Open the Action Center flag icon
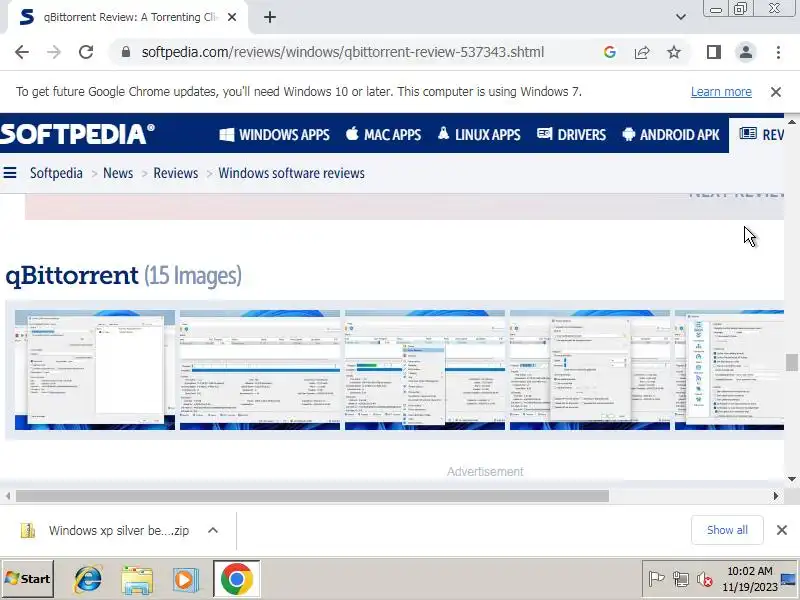The width and height of the screenshot is (800, 600). click(656, 579)
